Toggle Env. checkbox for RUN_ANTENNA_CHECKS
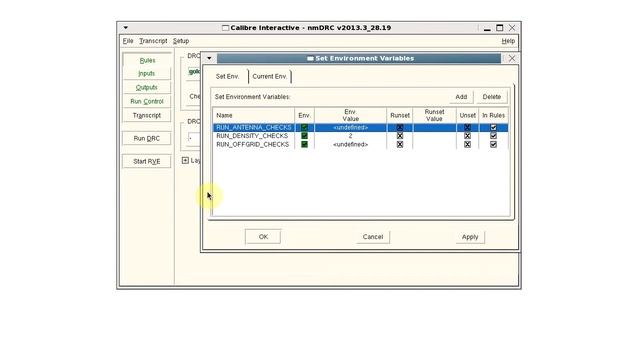The height and width of the screenshot is (360, 640). pyautogui.click(x=304, y=127)
